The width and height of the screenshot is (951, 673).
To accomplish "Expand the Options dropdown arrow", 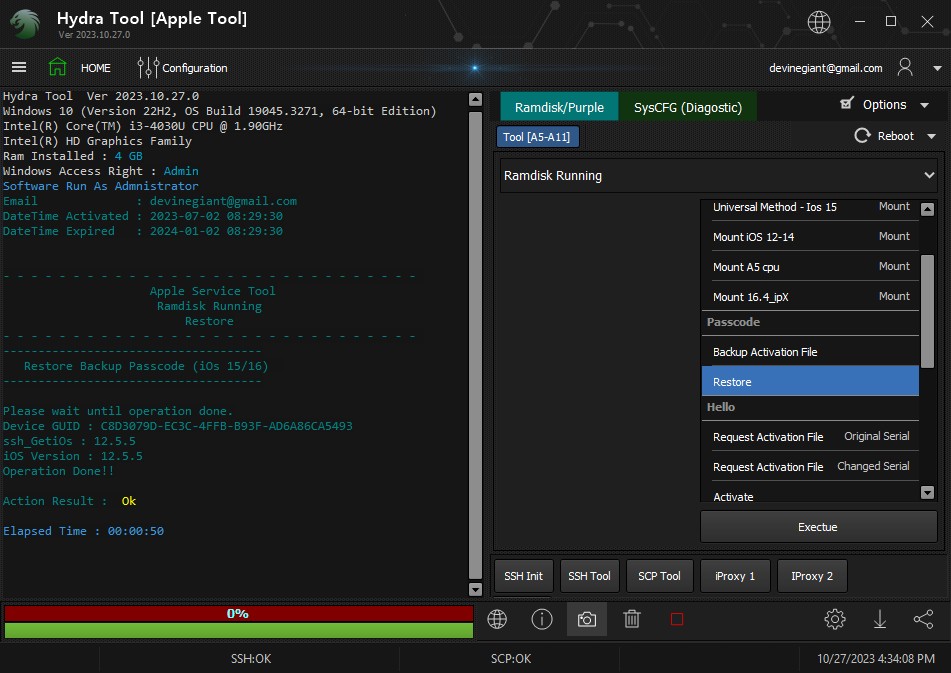I will click(924, 105).
